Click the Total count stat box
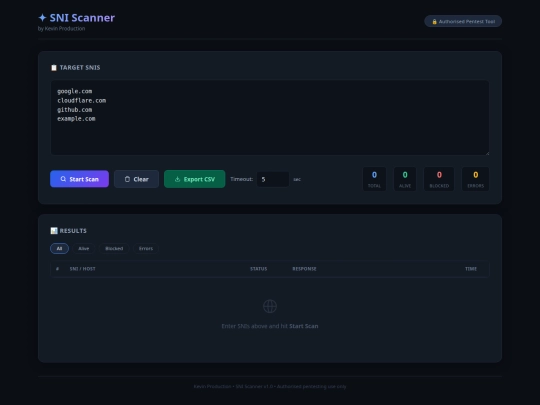 pyautogui.click(x=374, y=179)
